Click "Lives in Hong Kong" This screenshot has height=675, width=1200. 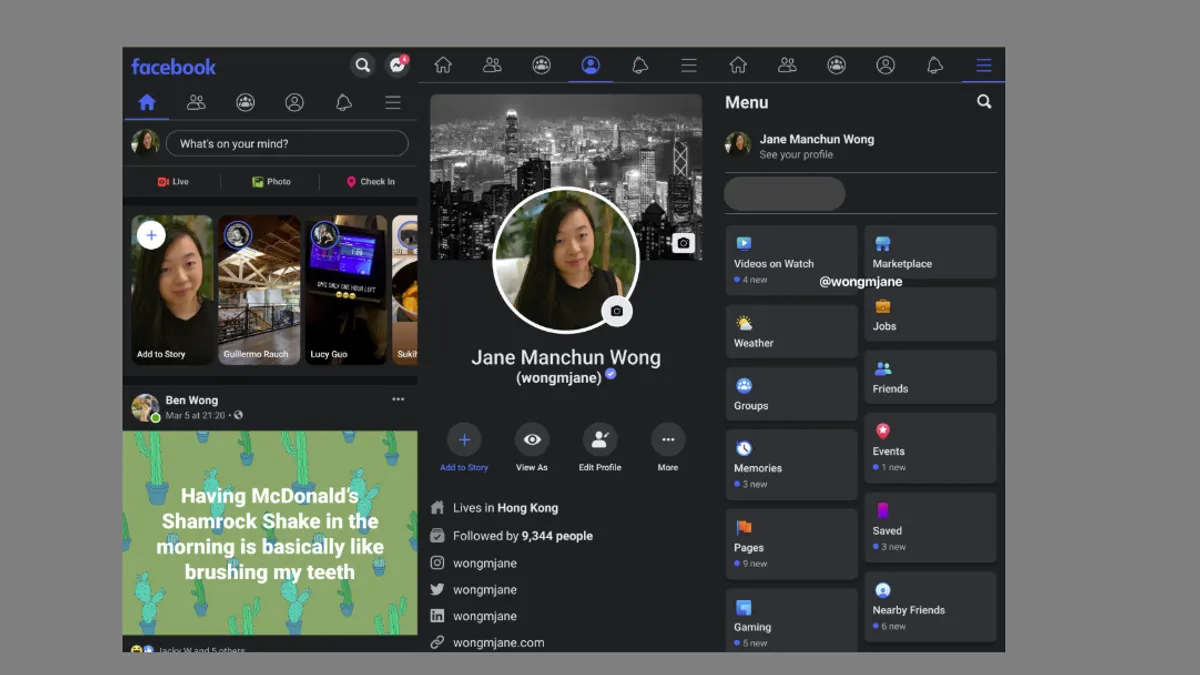495,508
